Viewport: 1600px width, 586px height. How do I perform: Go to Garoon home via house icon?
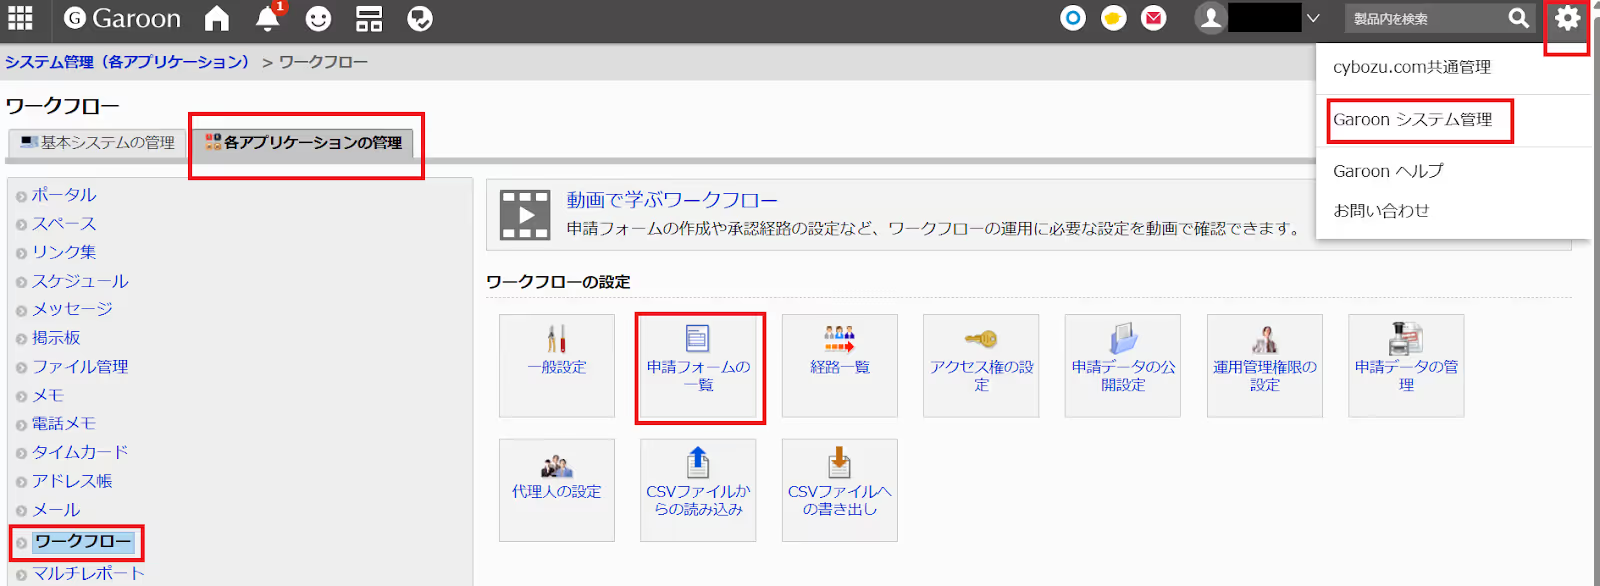pyautogui.click(x=216, y=18)
